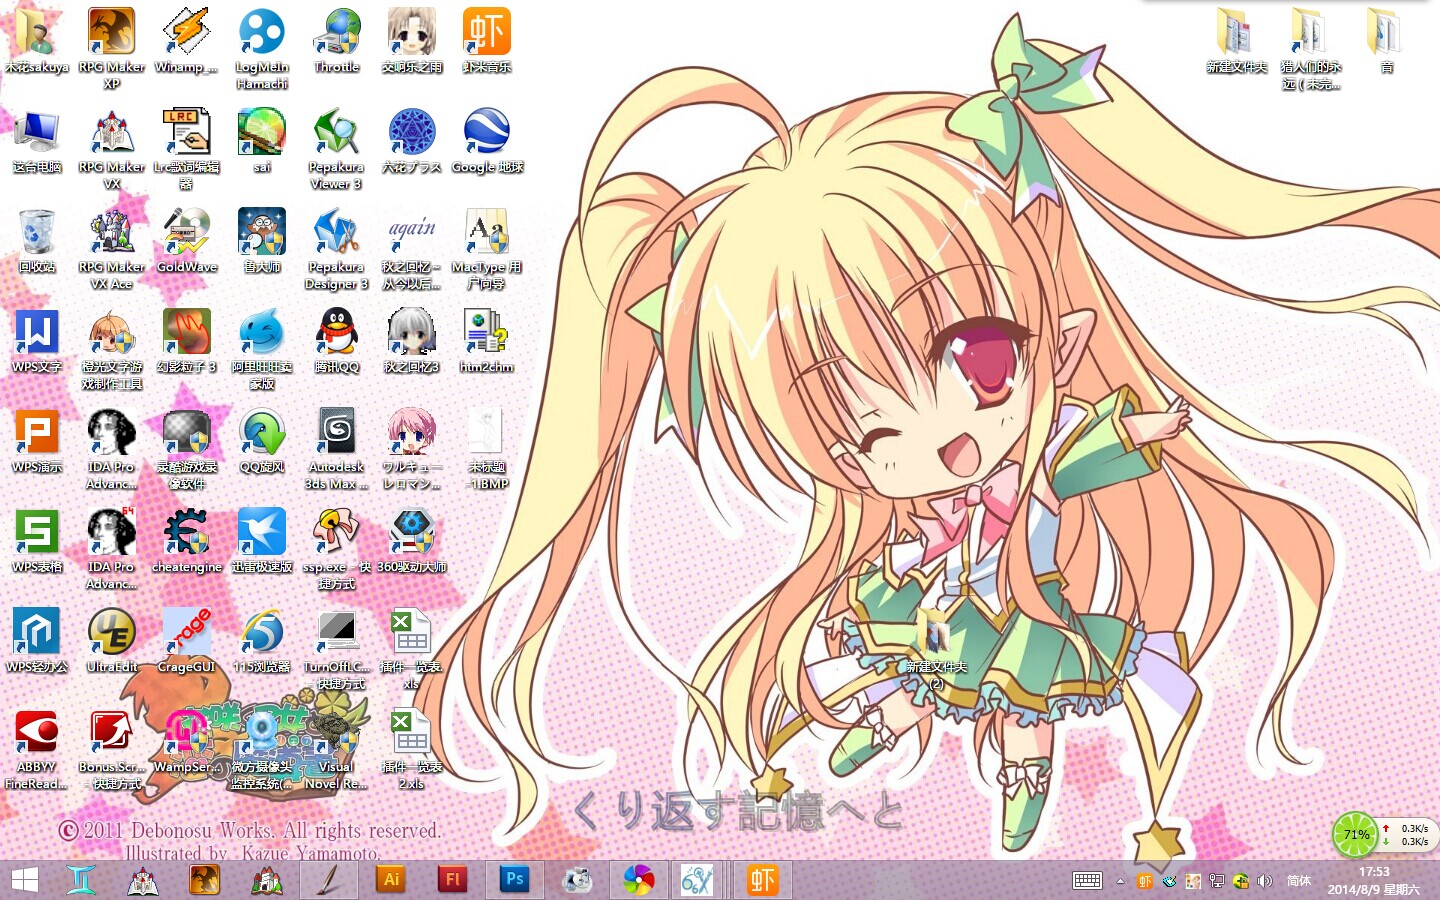Open WPS文字 desktop shortcut

pos(37,340)
